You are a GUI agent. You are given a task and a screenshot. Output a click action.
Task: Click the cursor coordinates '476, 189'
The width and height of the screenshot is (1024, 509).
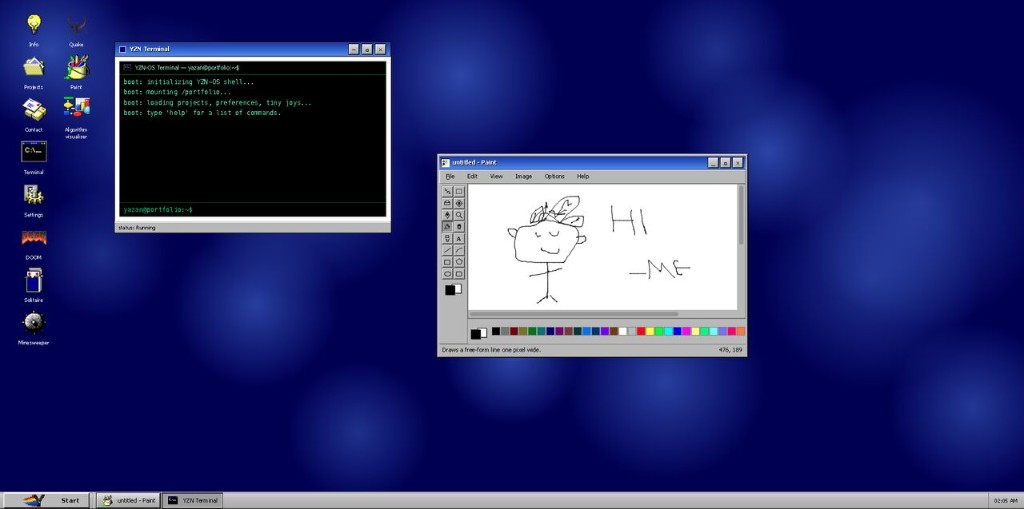pyautogui.click(x=730, y=350)
